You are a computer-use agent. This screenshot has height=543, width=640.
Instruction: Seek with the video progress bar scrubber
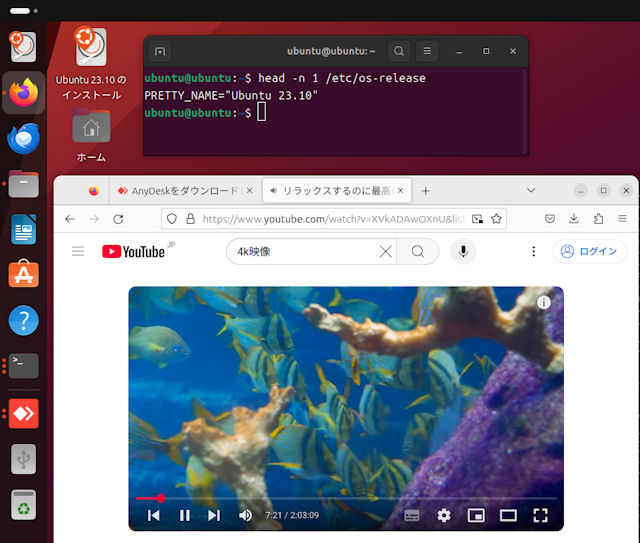pyautogui.click(x=161, y=498)
